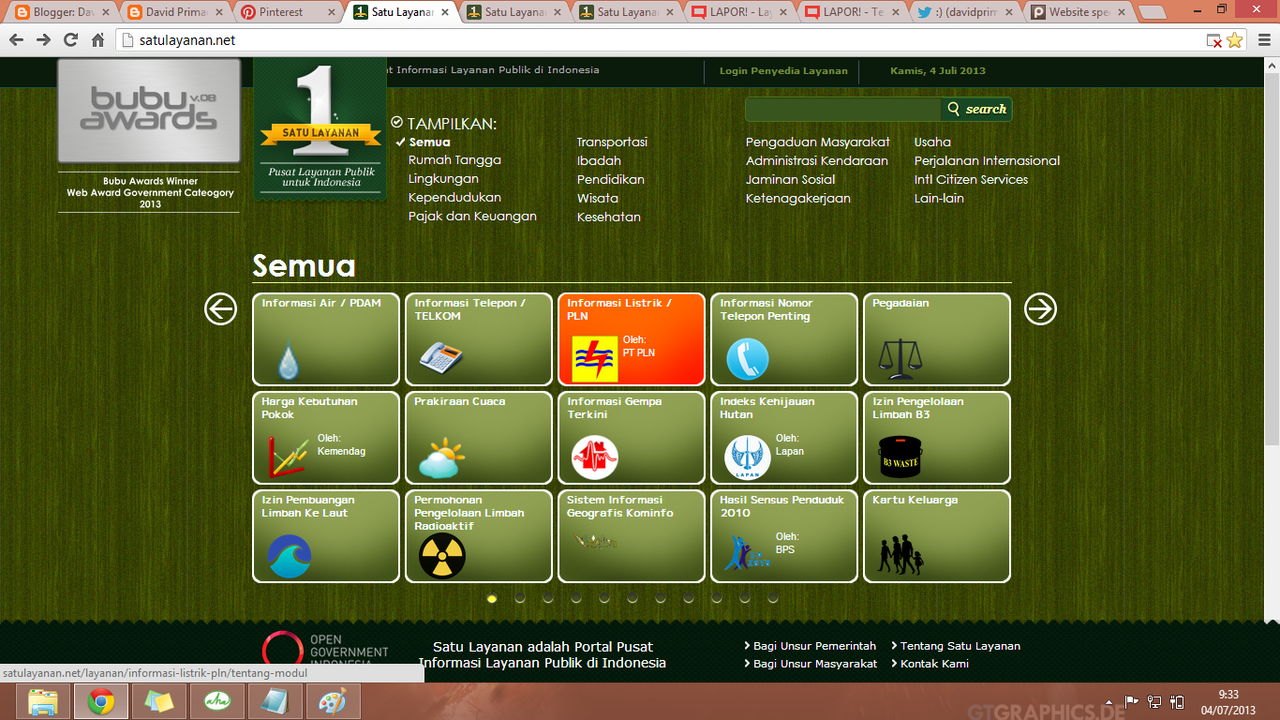Bookmark page with the star icon
Viewport: 1280px width, 720px height.
[x=1235, y=40]
